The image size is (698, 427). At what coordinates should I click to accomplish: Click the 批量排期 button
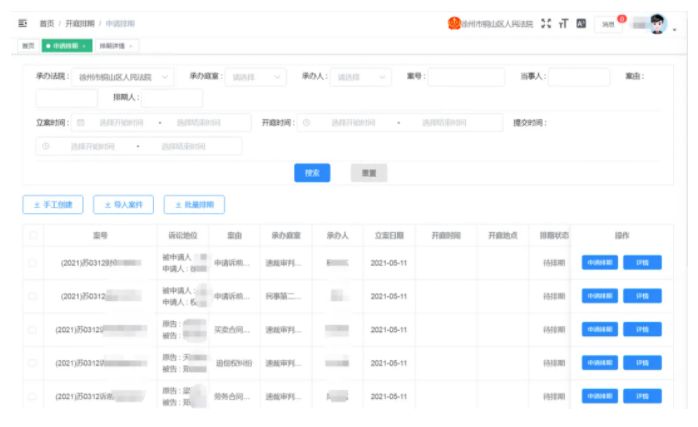tap(194, 205)
